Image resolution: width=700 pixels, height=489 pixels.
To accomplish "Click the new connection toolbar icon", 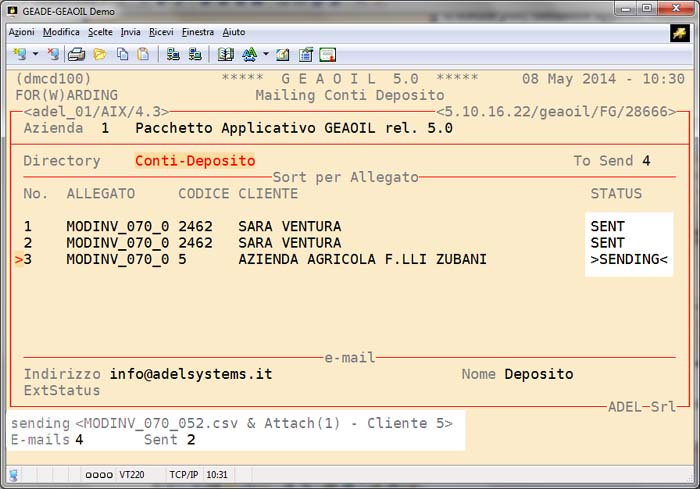I will (19, 54).
